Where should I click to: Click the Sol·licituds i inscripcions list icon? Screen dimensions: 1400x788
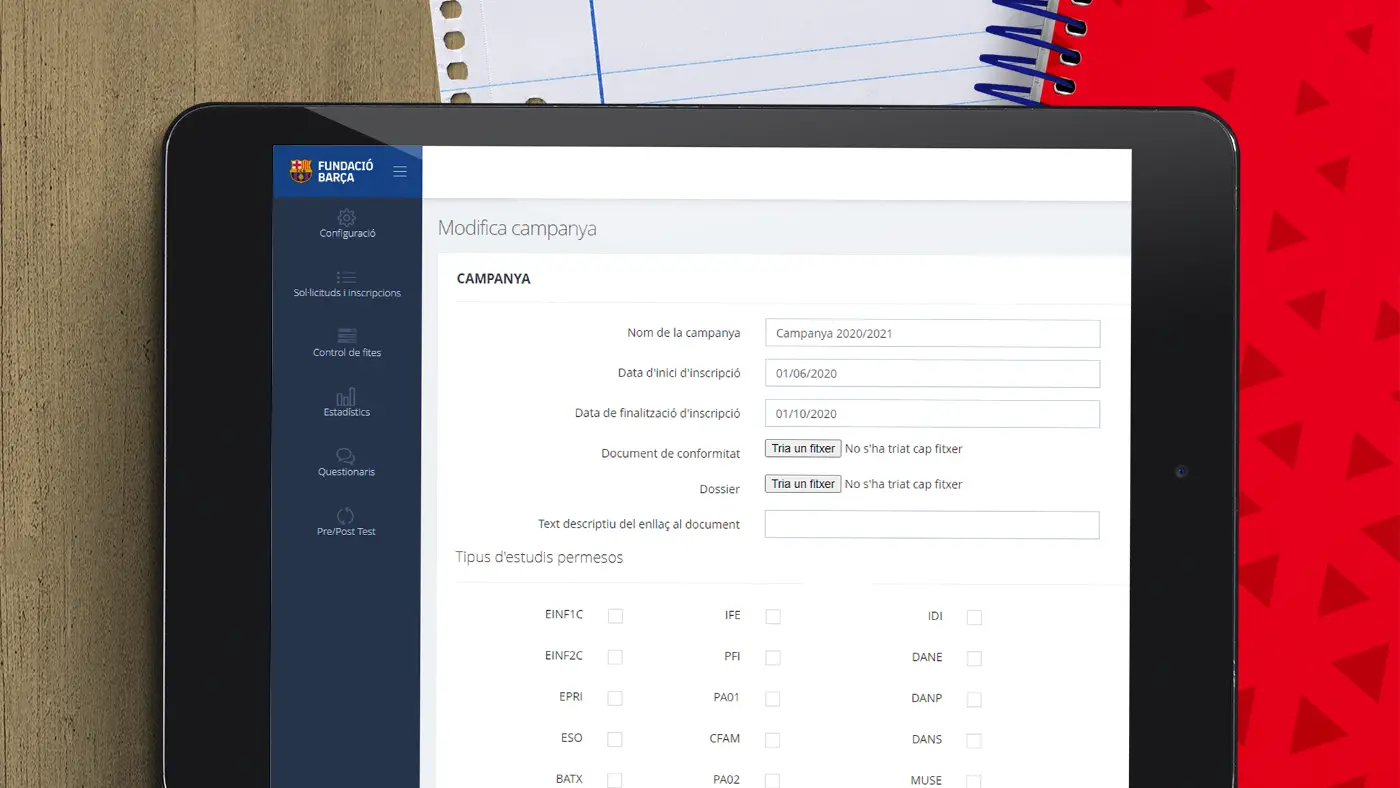tap(346, 277)
